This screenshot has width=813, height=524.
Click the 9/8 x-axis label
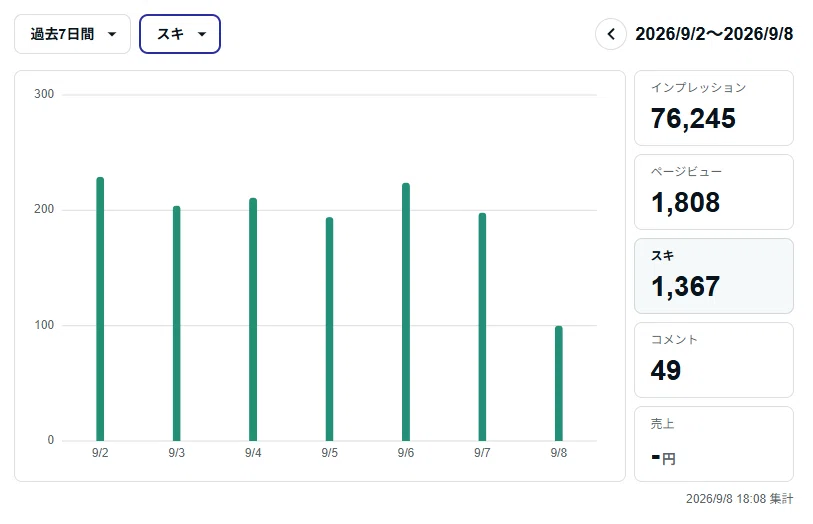point(558,453)
